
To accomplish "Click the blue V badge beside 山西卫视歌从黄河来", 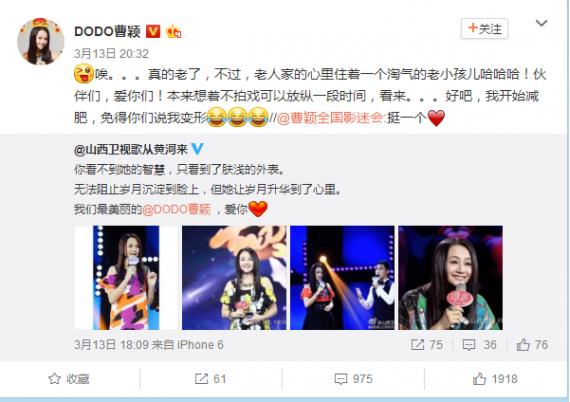I will (197, 149).
